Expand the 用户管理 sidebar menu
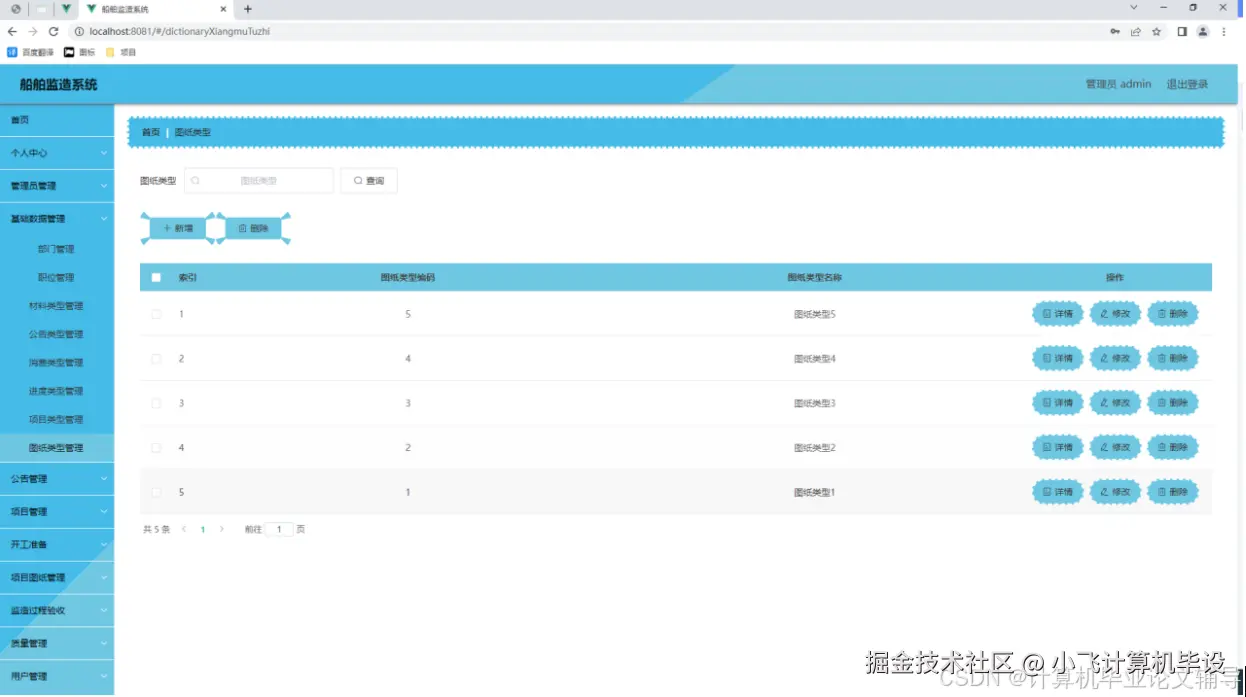Viewport: 1246px width, 697px height. 57,677
